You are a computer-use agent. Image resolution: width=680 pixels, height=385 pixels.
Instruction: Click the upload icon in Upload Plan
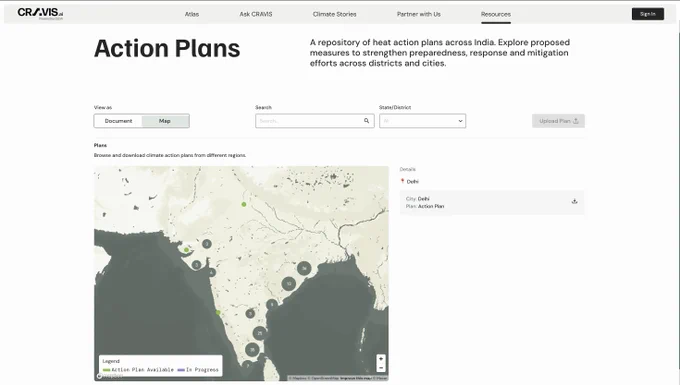pos(576,121)
